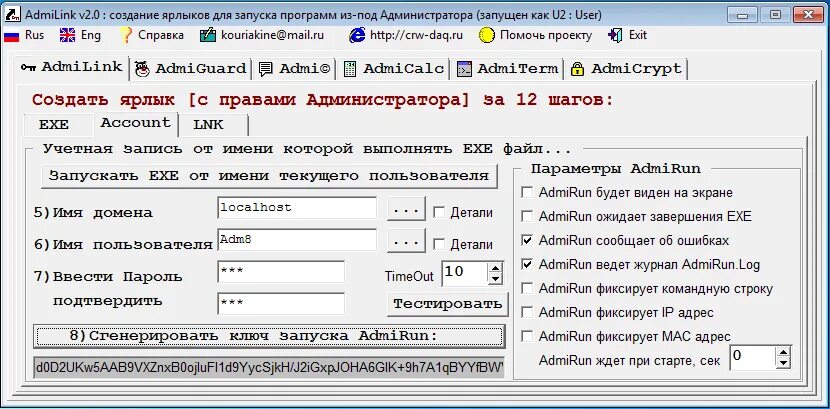830x409 pixels.
Task: Enable AdmiRun фиксирует командную строку
Action: (527, 288)
